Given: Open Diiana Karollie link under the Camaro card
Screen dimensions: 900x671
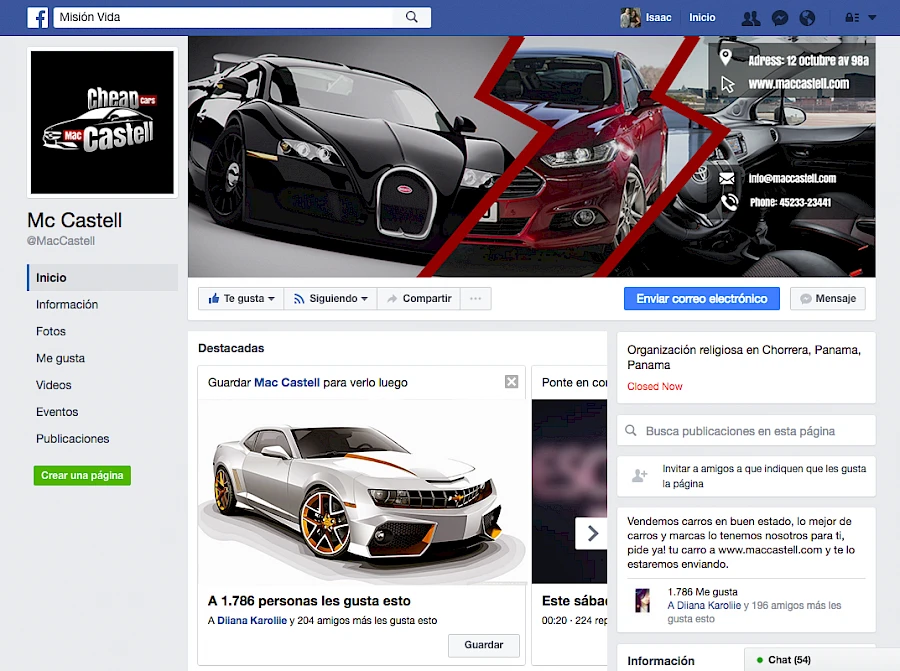Looking at the screenshot, I should click(x=252, y=620).
